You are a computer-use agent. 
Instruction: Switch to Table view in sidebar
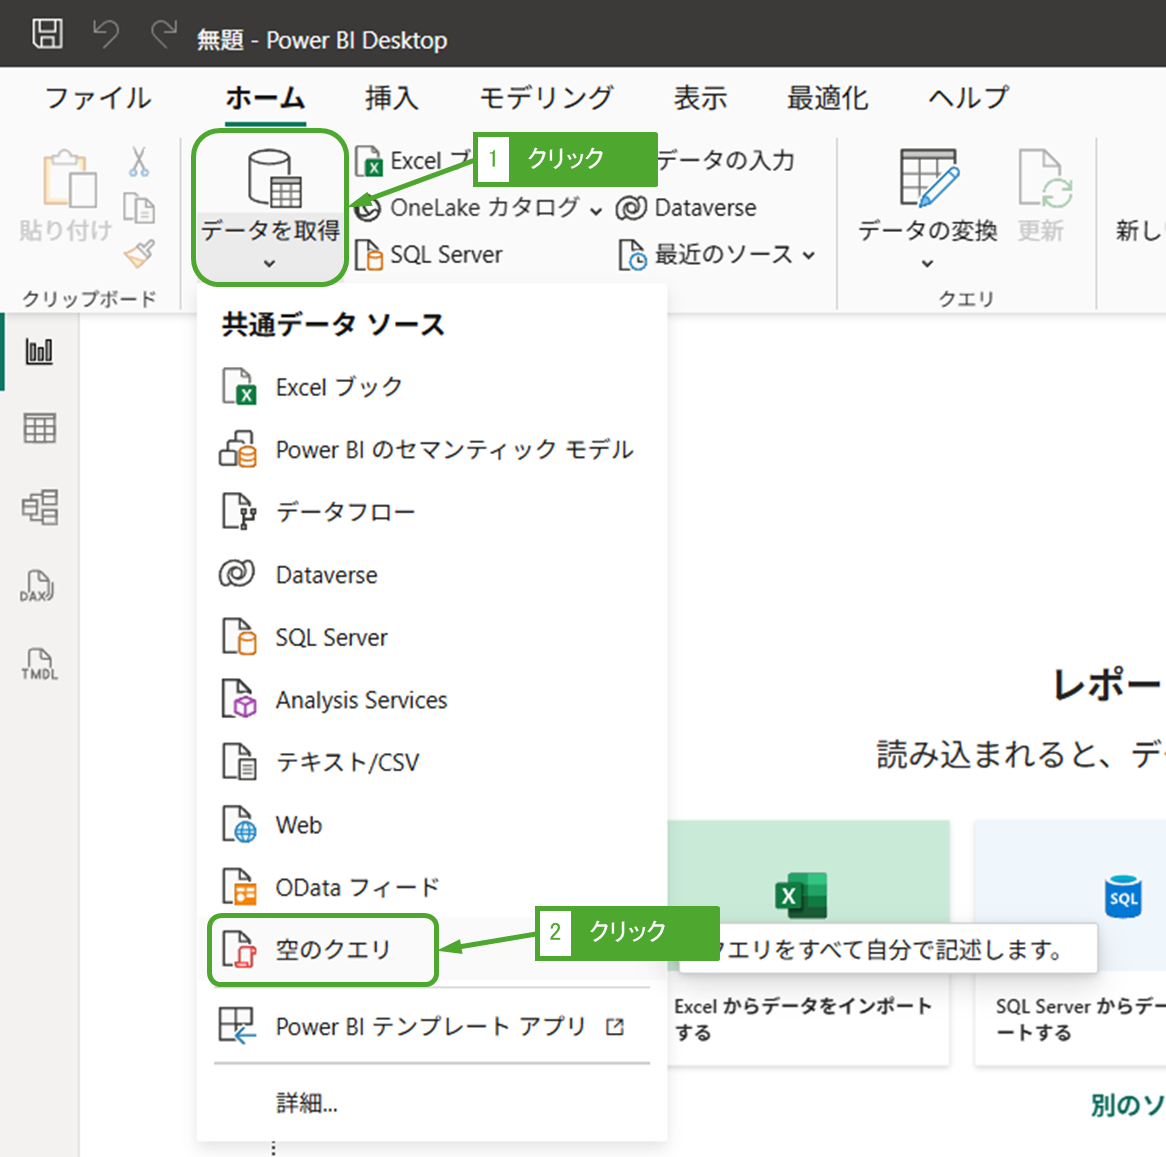click(39, 428)
